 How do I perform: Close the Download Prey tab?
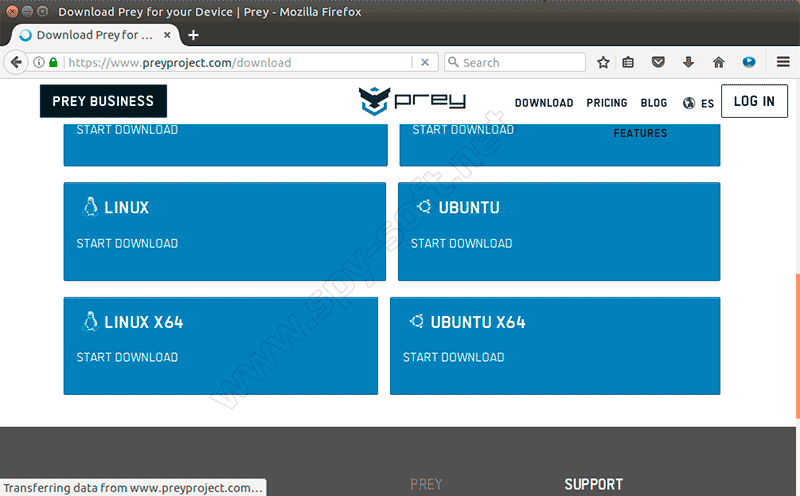167,35
